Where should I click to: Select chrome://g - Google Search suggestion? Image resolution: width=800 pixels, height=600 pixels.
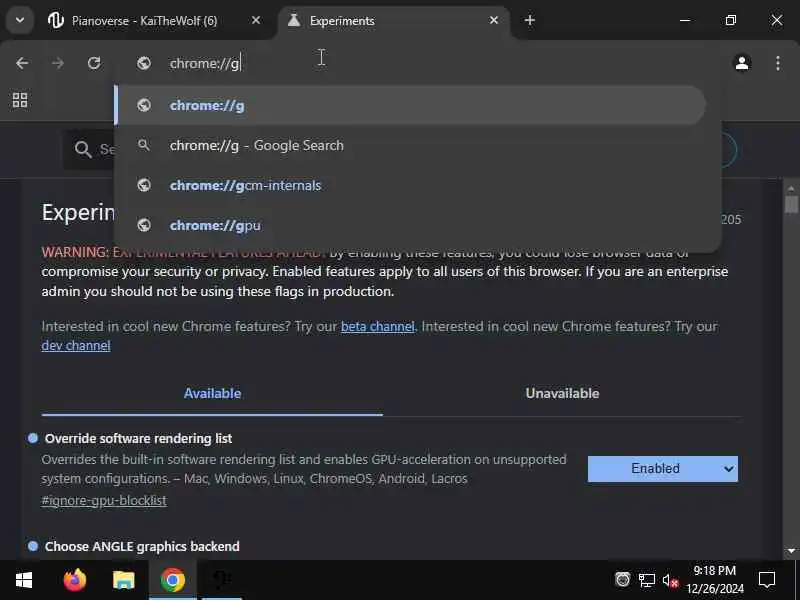(411, 145)
